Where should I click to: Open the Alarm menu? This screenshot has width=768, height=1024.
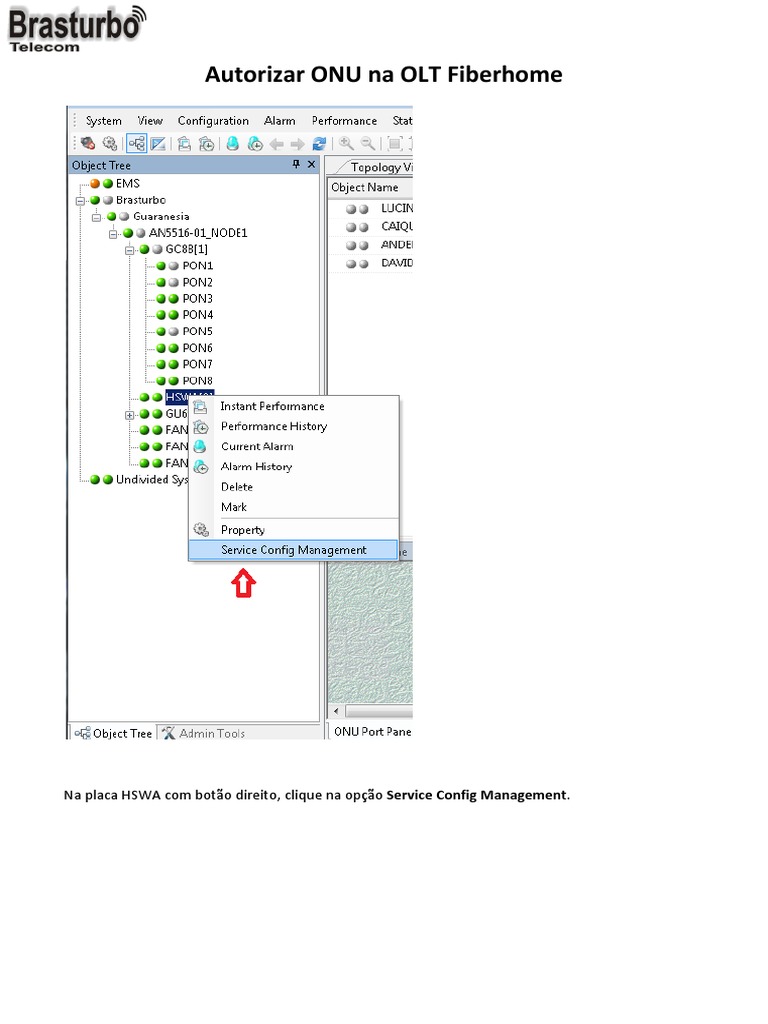pos(280,121)
